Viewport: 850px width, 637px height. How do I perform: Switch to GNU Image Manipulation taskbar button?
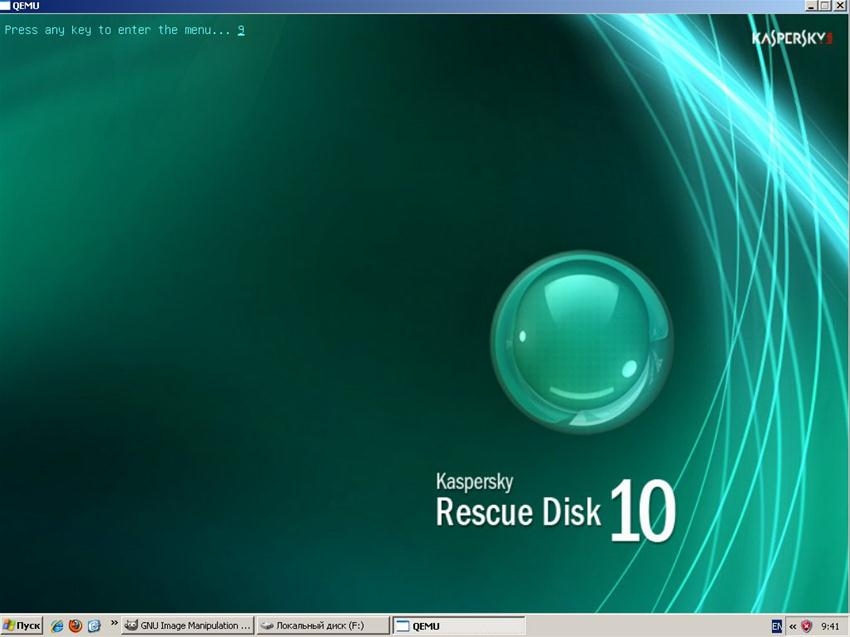point(188,626)
